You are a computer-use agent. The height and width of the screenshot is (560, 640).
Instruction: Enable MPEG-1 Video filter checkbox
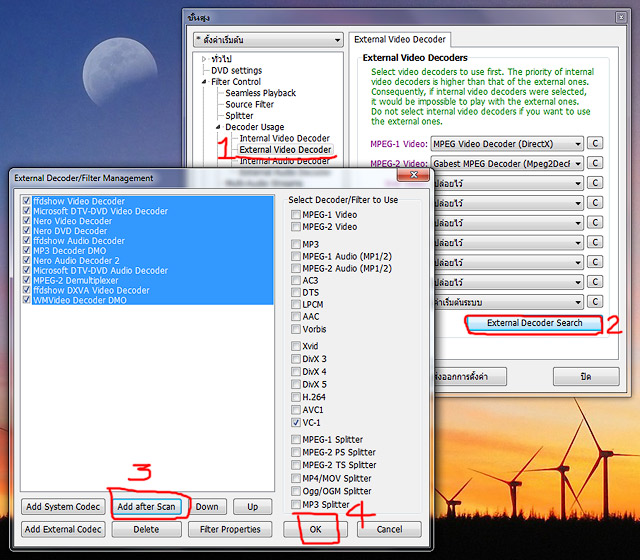(x=296, y=214)
